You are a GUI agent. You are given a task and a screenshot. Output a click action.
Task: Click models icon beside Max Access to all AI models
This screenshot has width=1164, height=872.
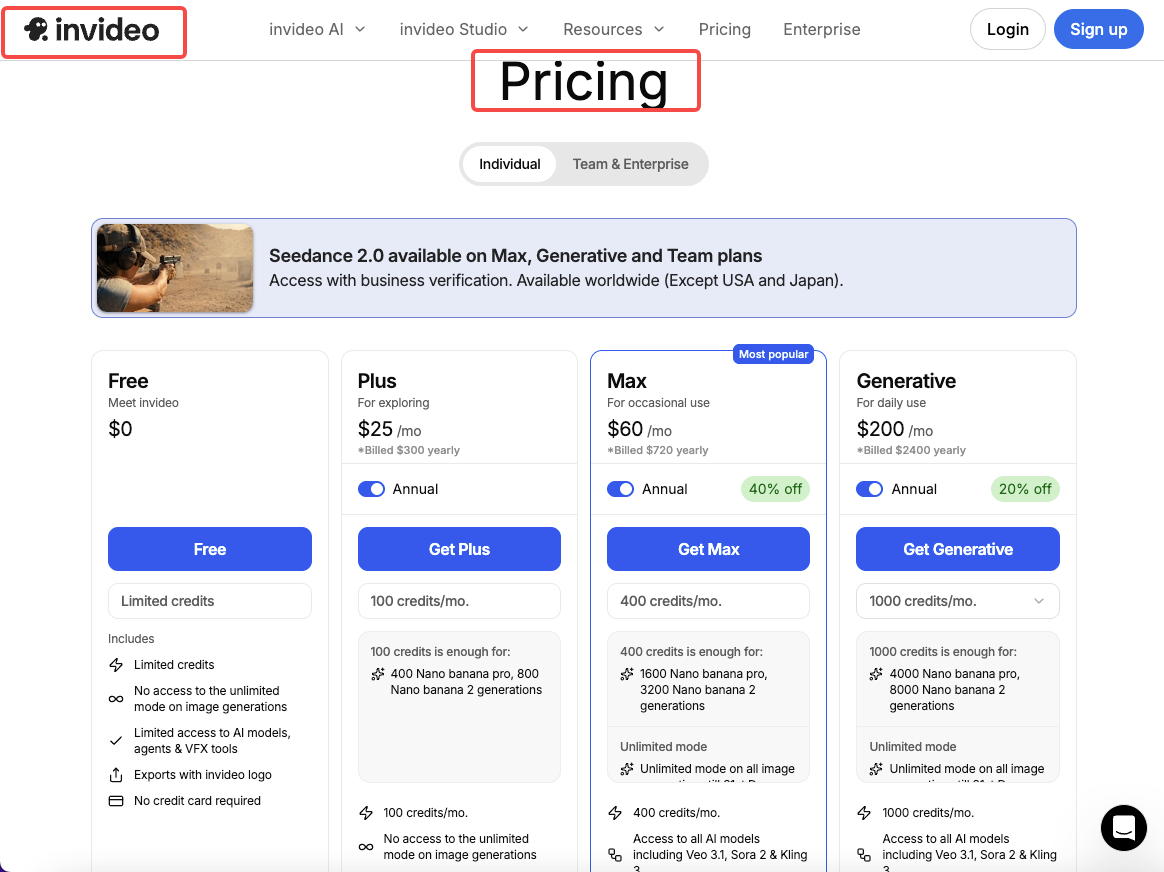615,855
